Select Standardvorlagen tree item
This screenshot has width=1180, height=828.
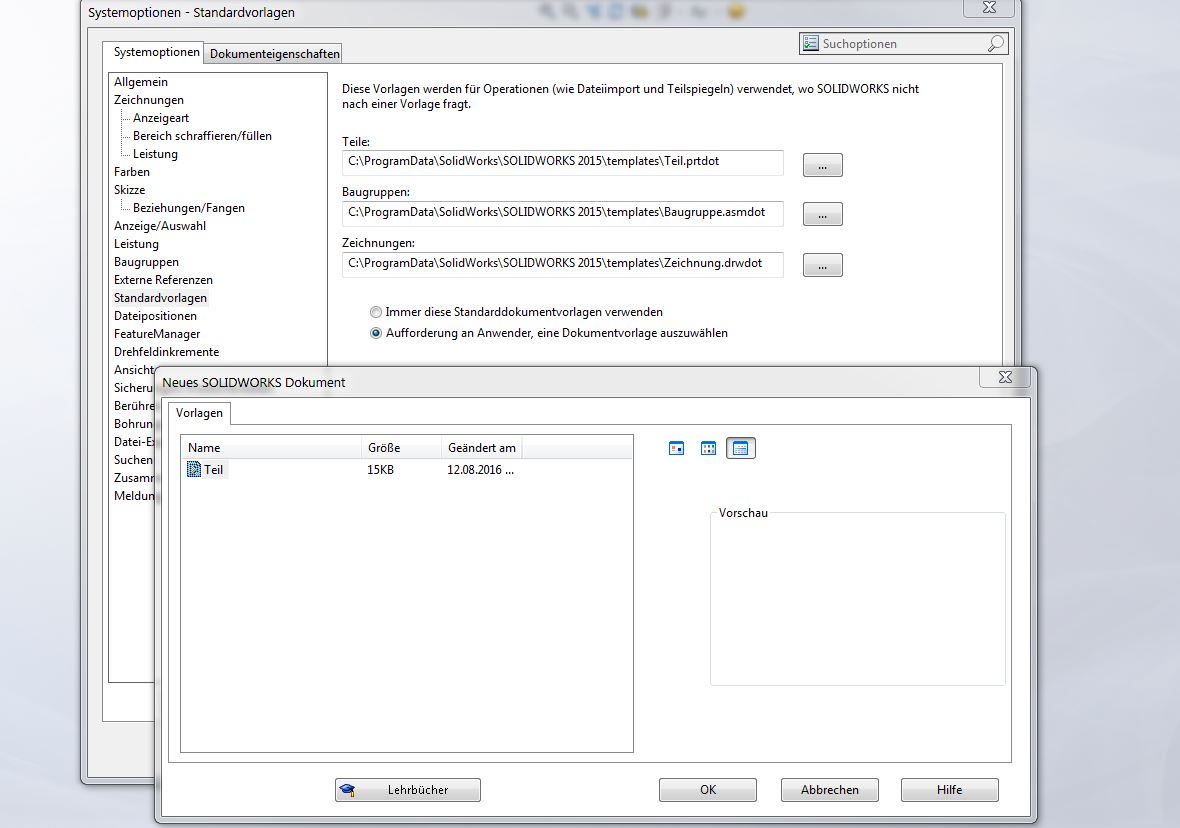tap(160, 298)
